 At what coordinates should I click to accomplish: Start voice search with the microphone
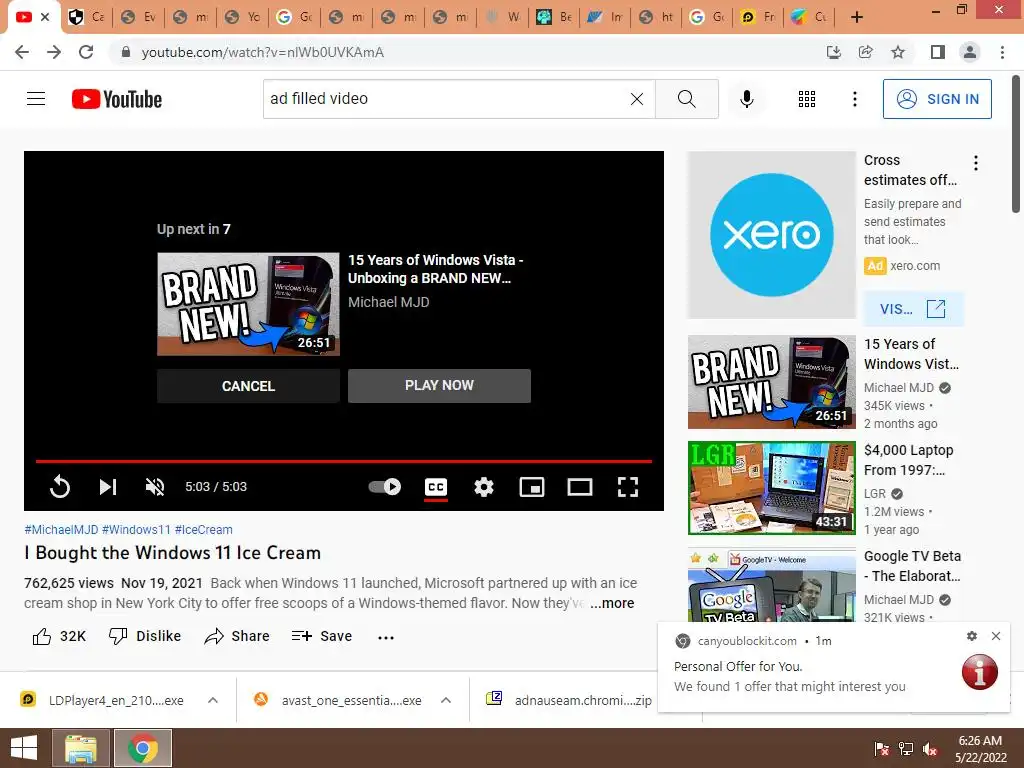[746, 99]
